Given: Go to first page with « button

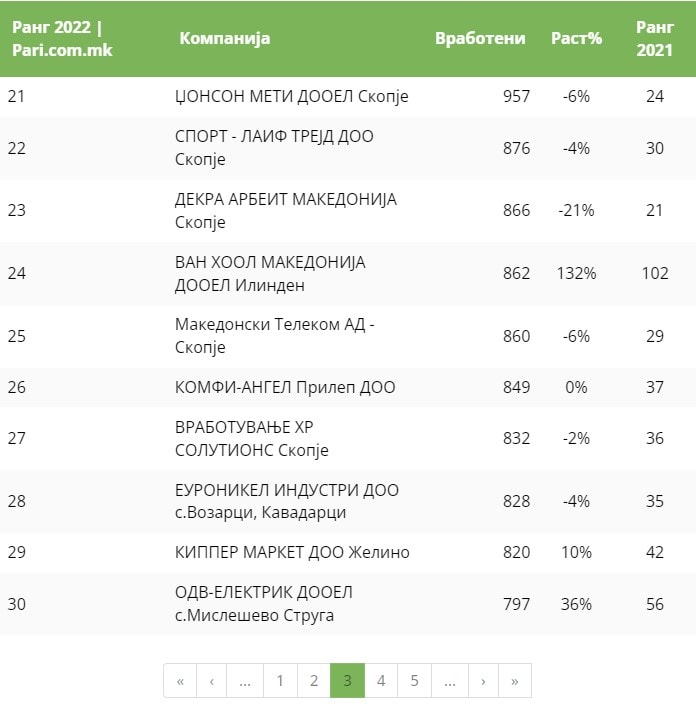Looking at the screenshot, I should (x=180, y=681).
